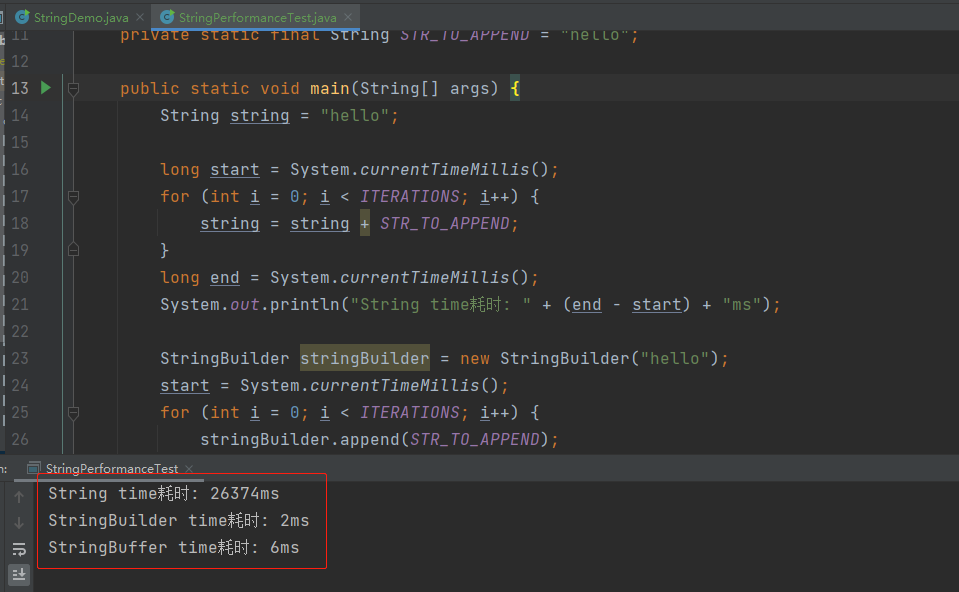The width and height of the screenshot is (959, 592).
Task: Close the StringDemo.java tab
Action: click(140, 17)
